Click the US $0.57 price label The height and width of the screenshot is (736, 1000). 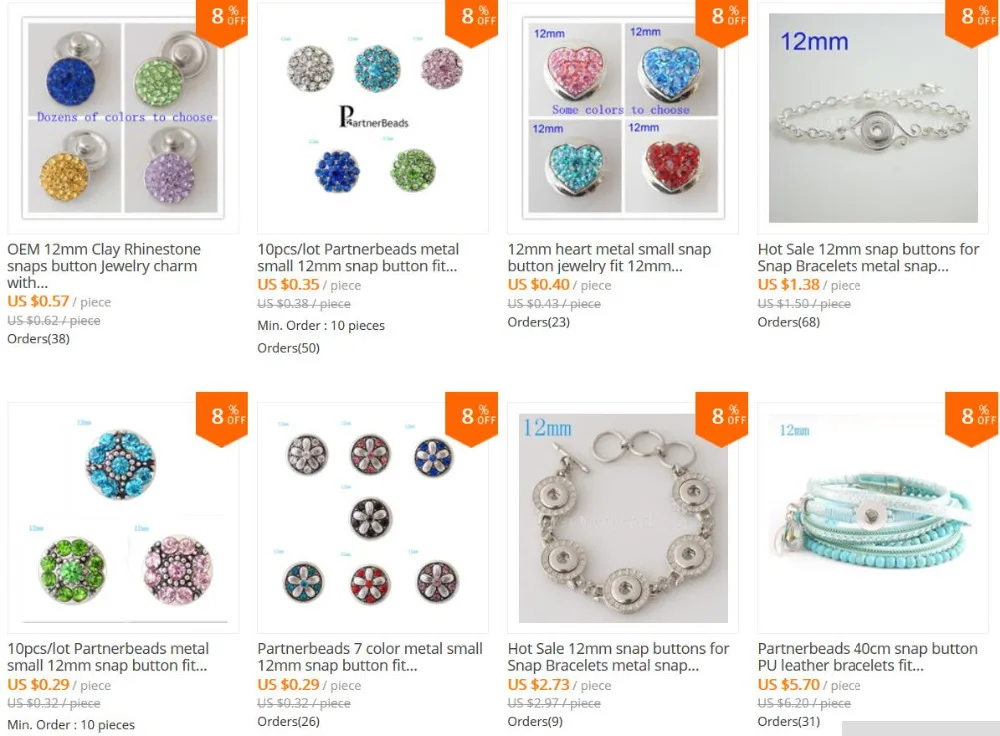tap(38, 301)
